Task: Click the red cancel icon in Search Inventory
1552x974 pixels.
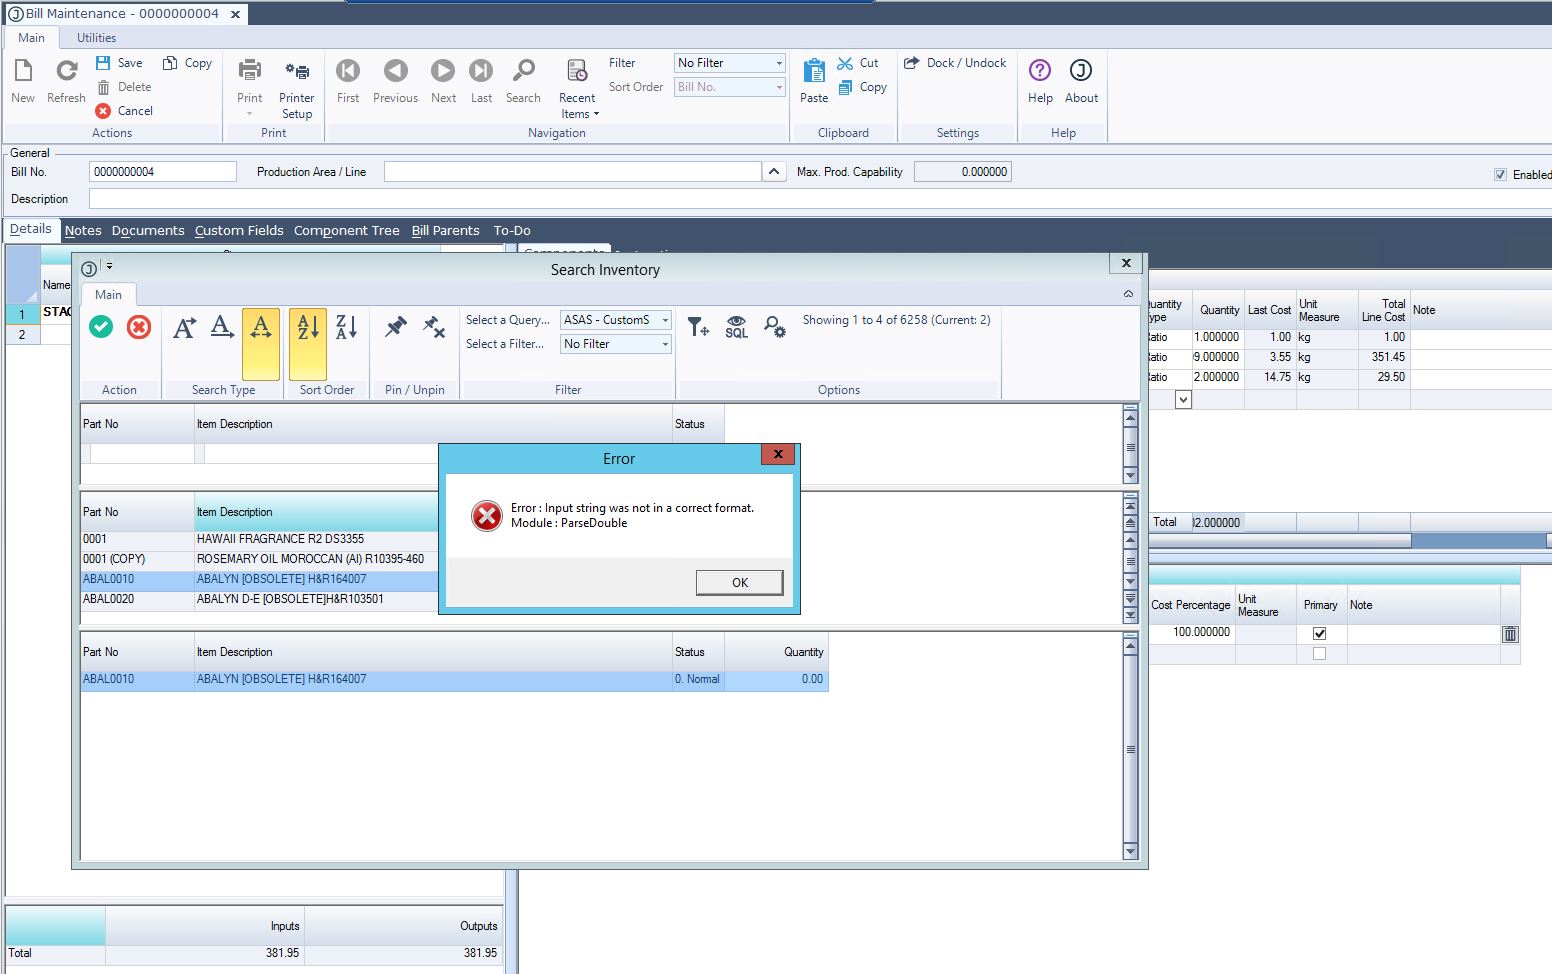Action: point(139,327)
